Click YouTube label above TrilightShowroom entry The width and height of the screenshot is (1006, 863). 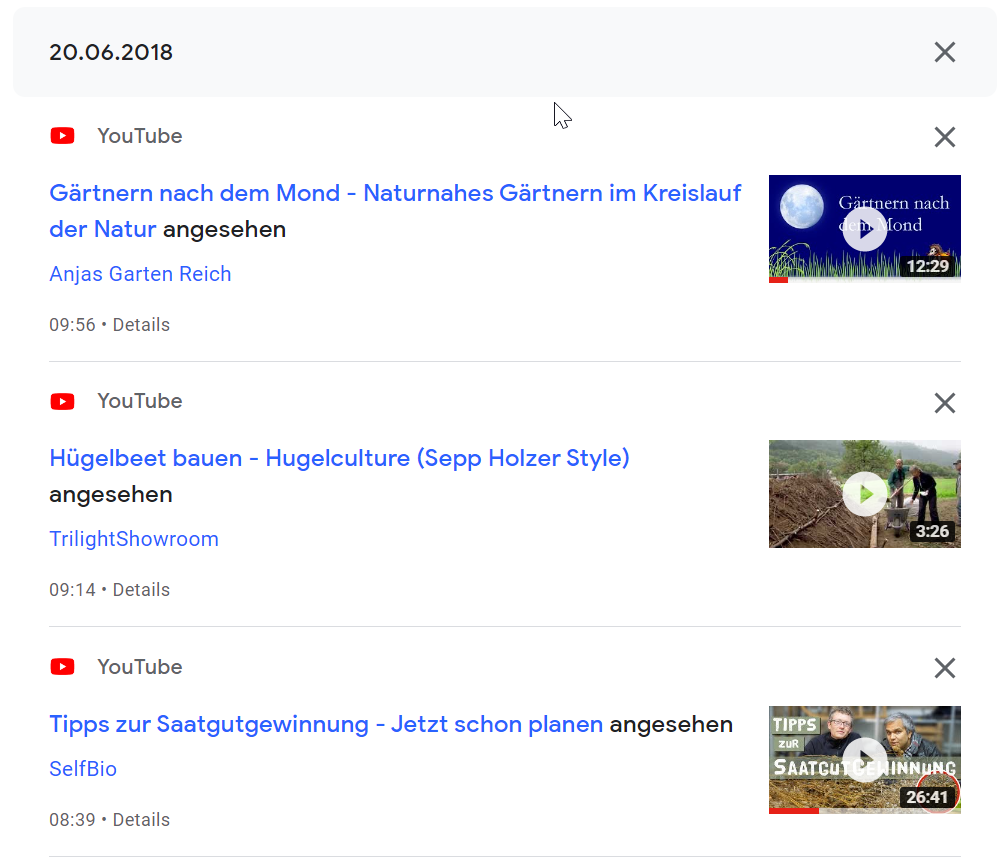(140, 401)
